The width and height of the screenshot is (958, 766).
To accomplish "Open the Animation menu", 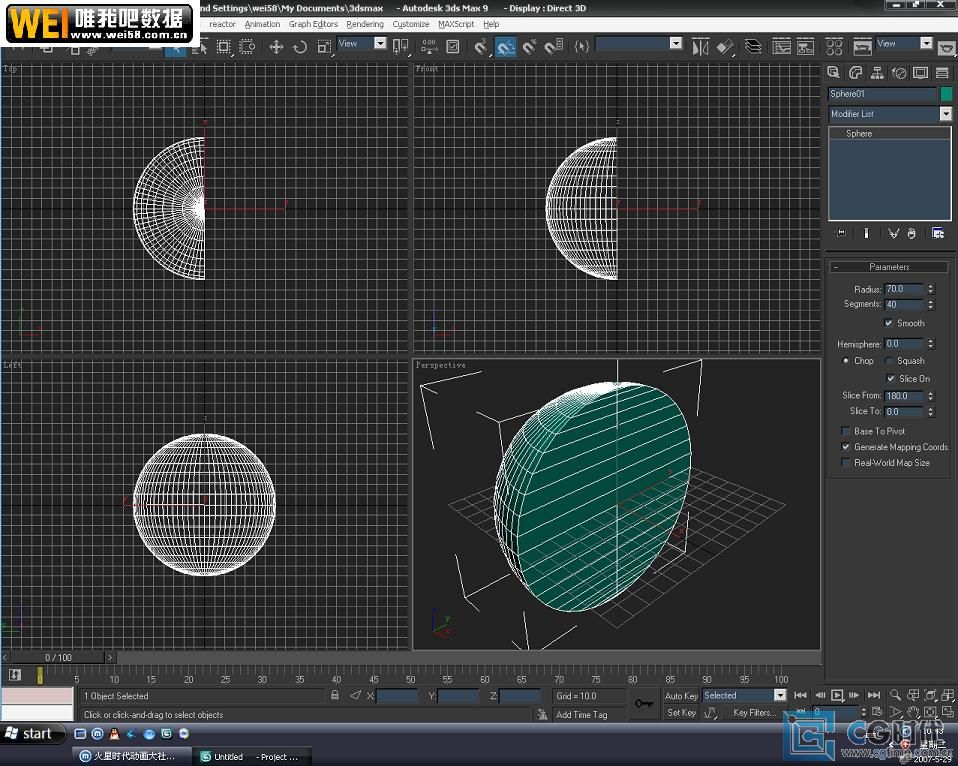I will tap(262, 24).
